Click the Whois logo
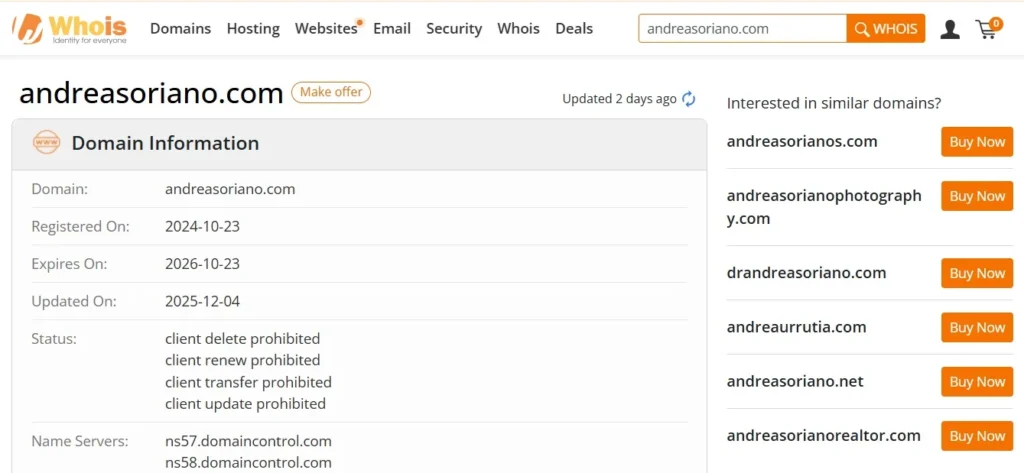This screenshot has height=473, width=1024. point(69,29)
